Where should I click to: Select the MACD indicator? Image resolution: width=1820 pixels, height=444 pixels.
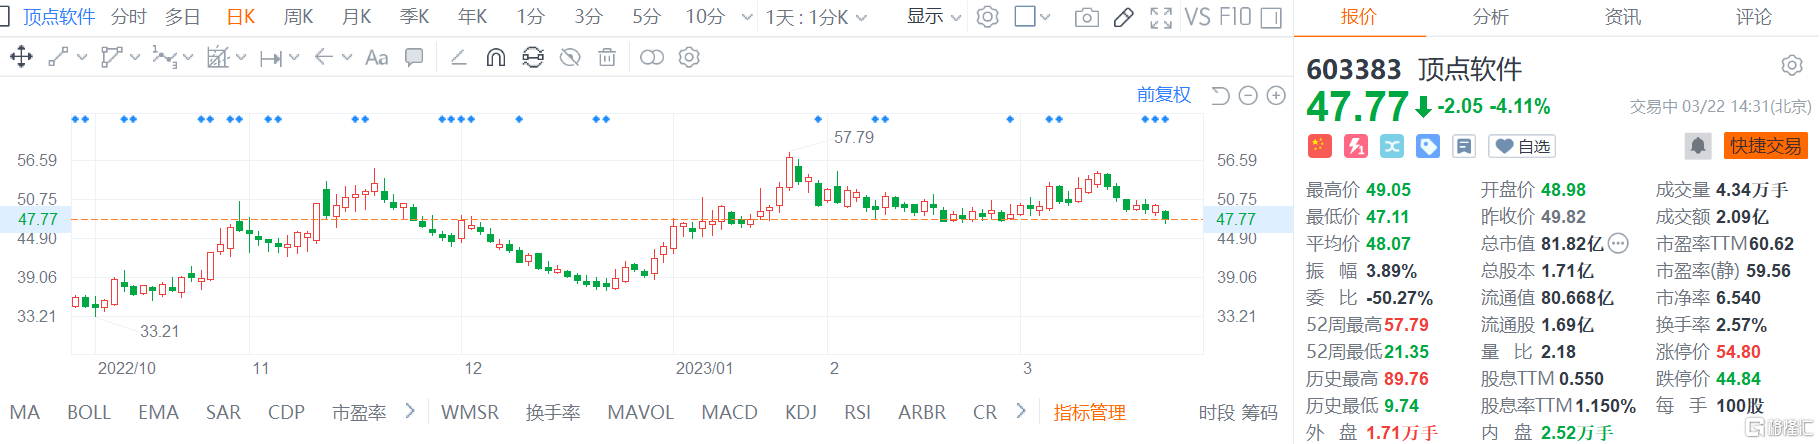(x=729, y=412)
